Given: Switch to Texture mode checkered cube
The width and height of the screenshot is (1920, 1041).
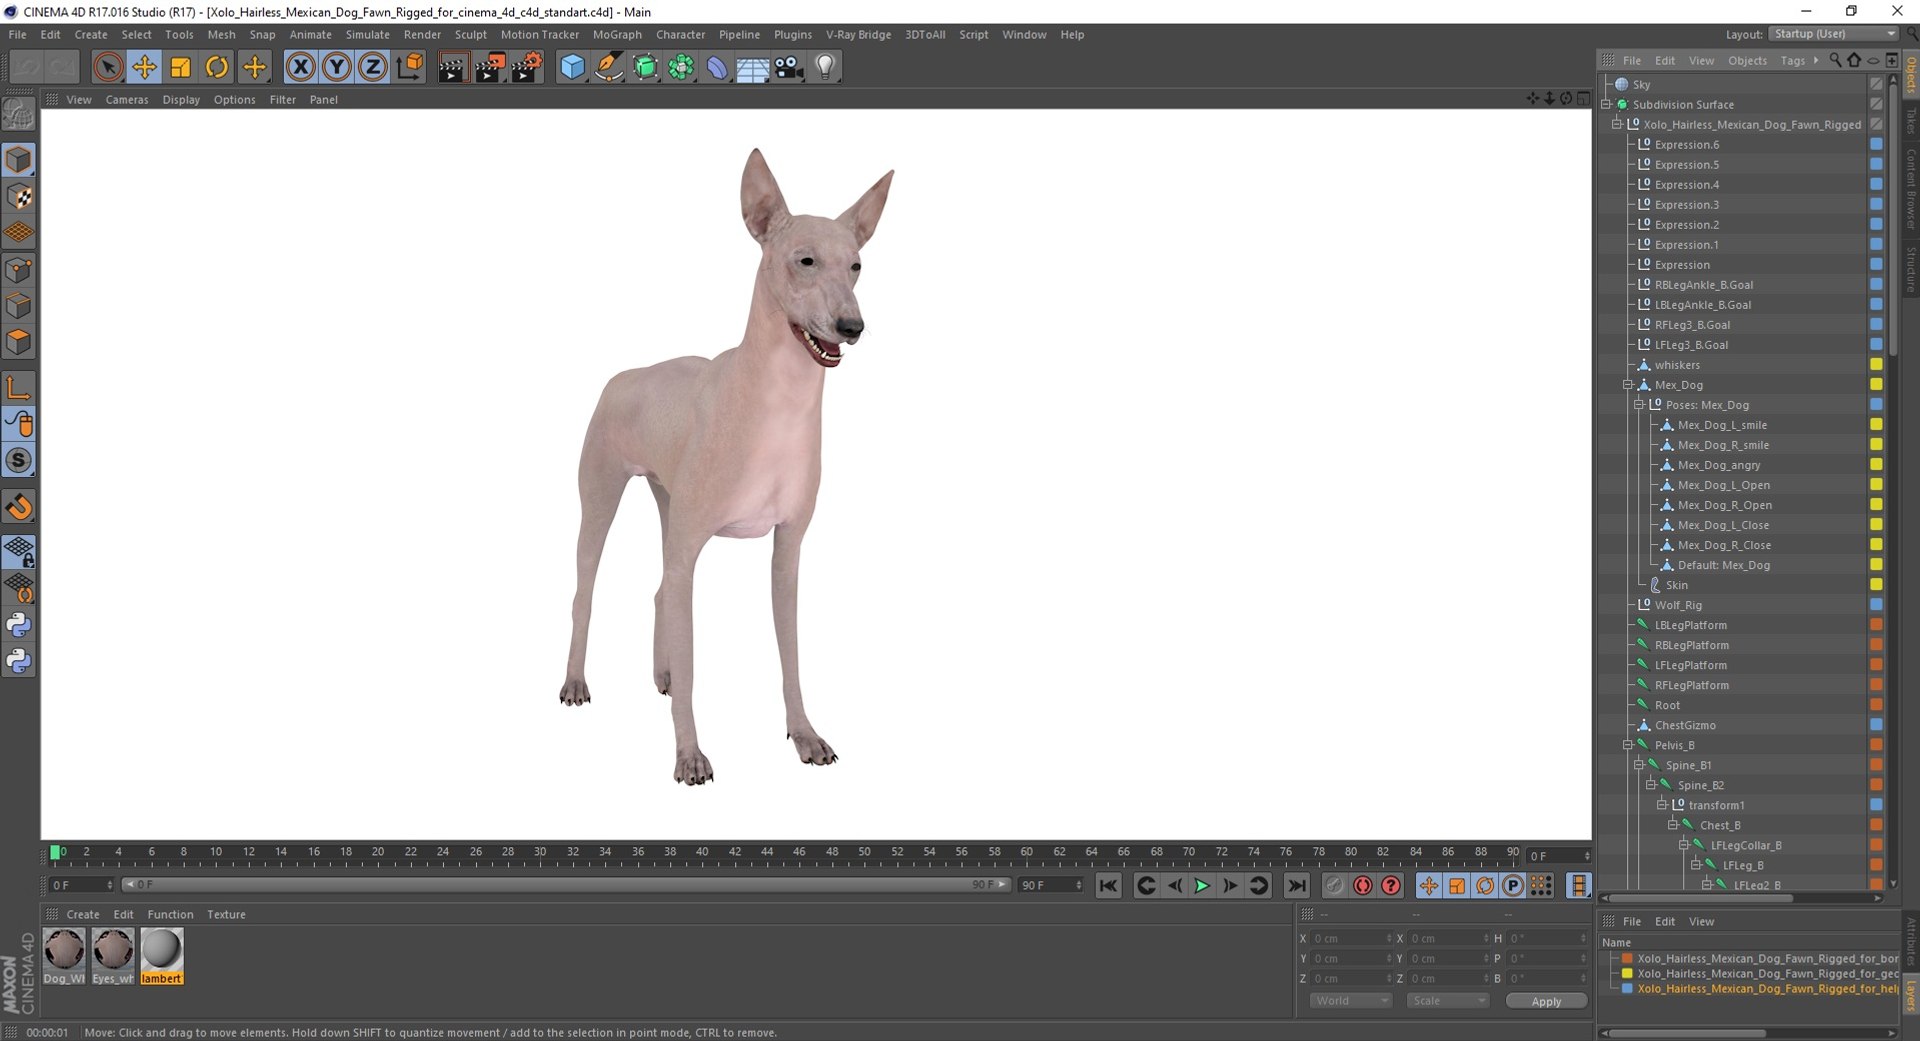Looking at the screenshot, I should [x=19, y=196].
